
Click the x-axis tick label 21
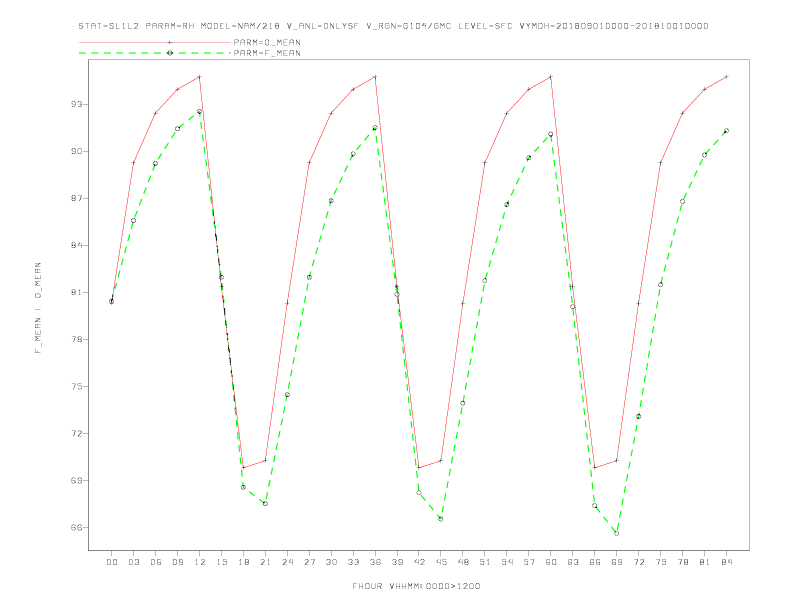[265, 562]
